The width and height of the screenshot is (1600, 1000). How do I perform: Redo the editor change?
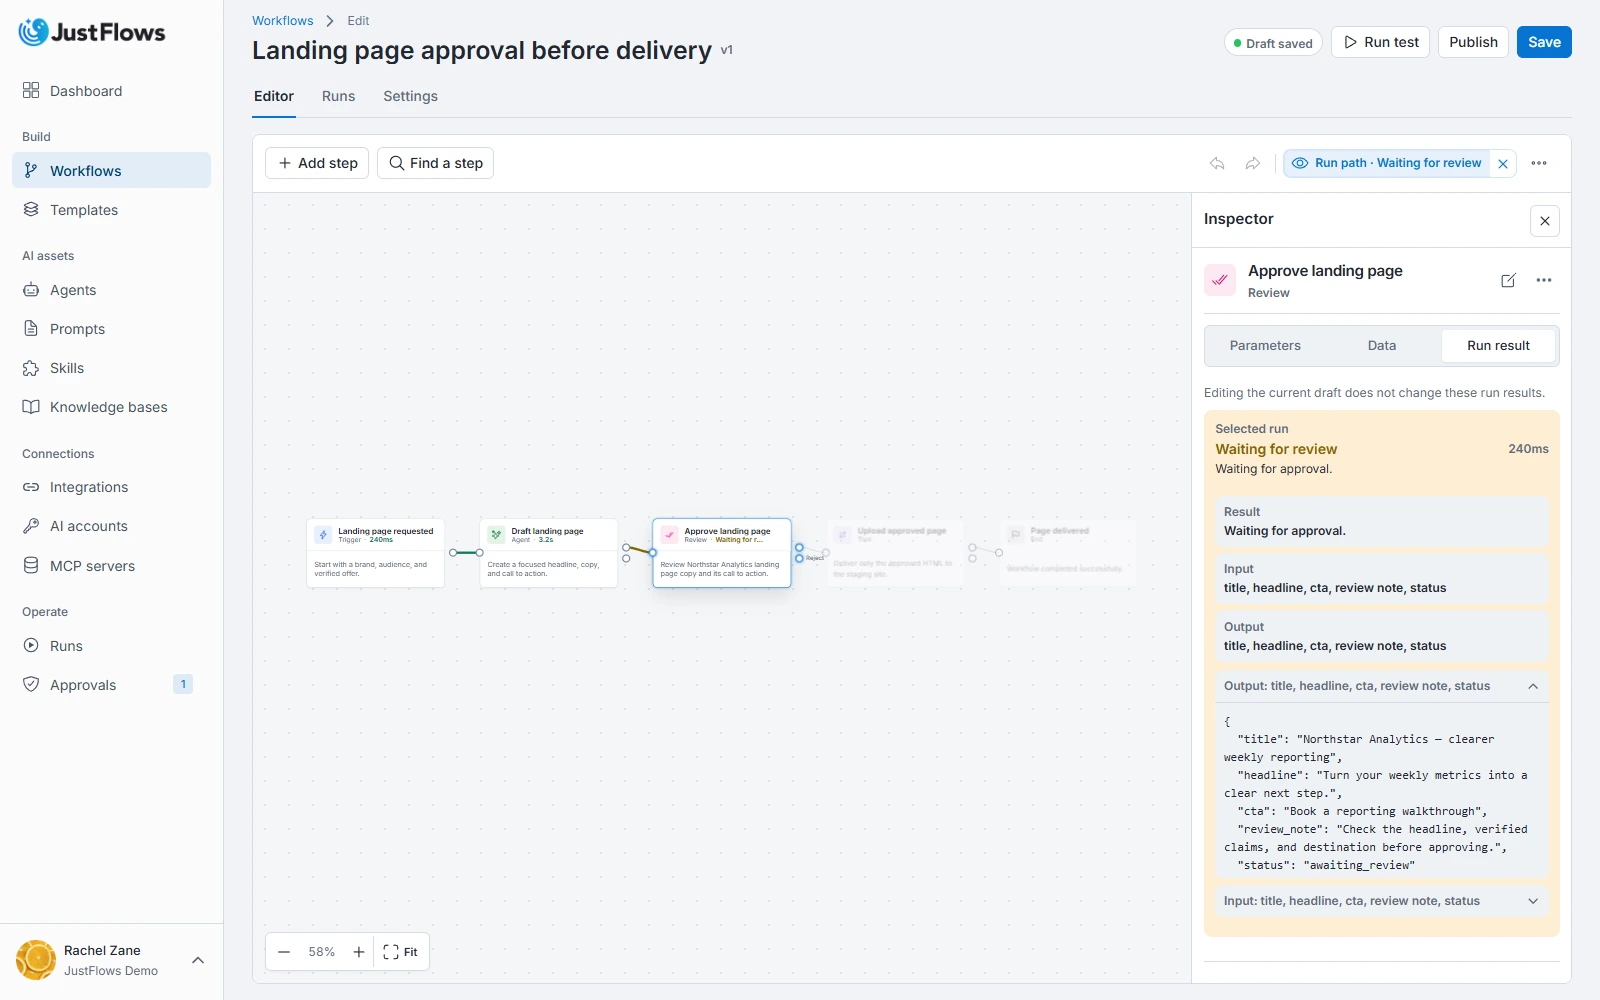tap(1253, 163)
